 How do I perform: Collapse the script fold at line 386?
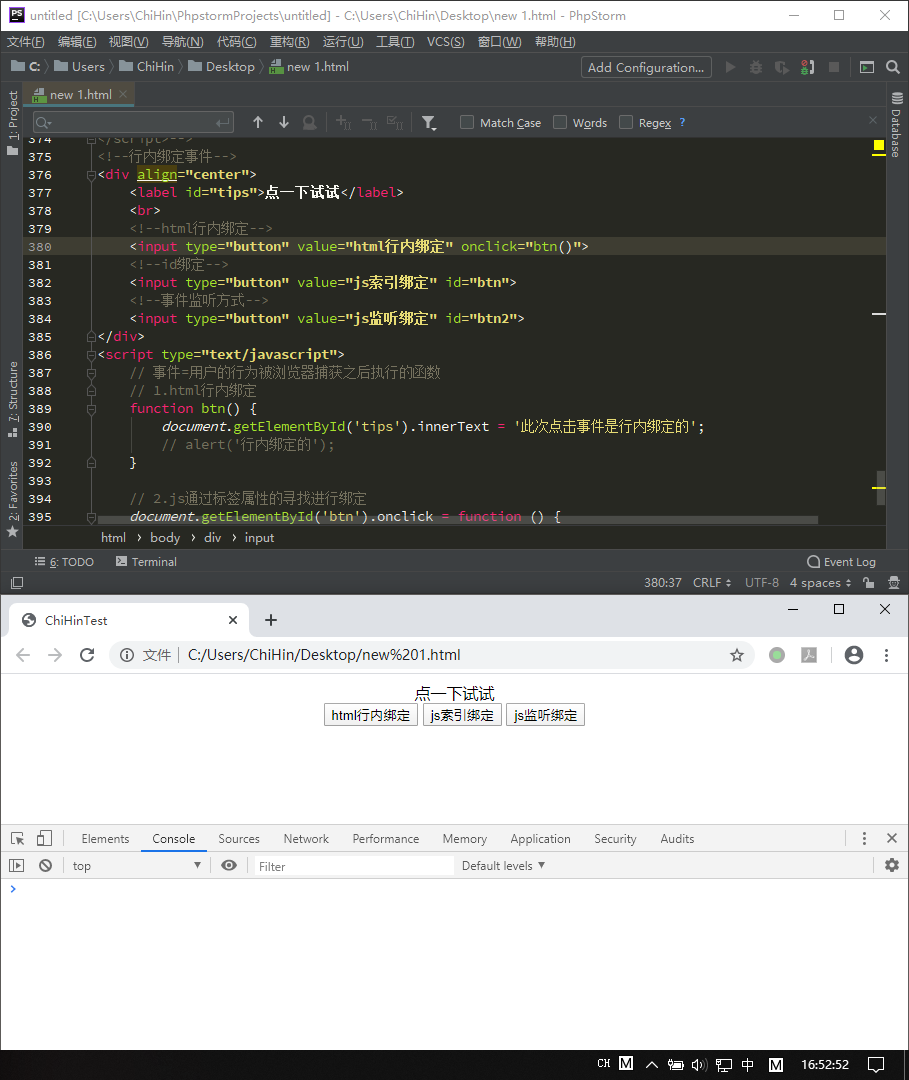pyautogui.click(x=91, y=355)
